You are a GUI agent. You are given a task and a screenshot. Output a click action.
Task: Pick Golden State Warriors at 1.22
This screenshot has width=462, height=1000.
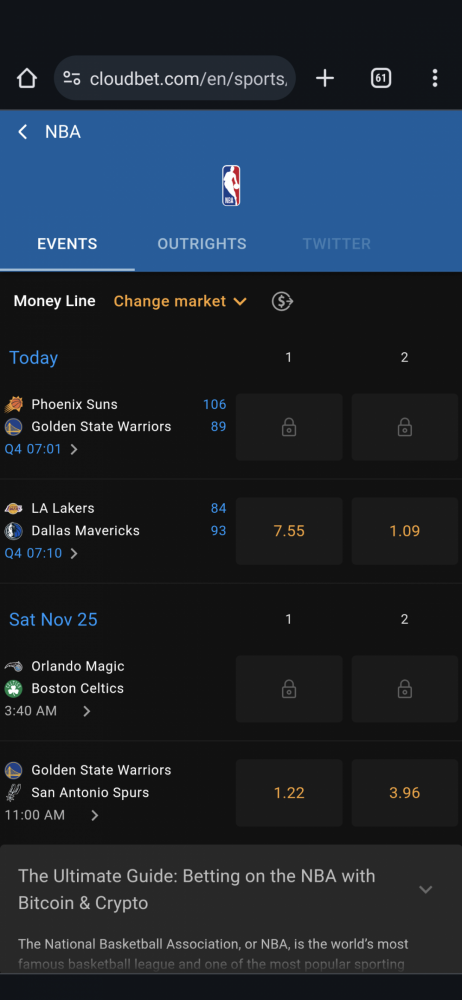point(289,793)
